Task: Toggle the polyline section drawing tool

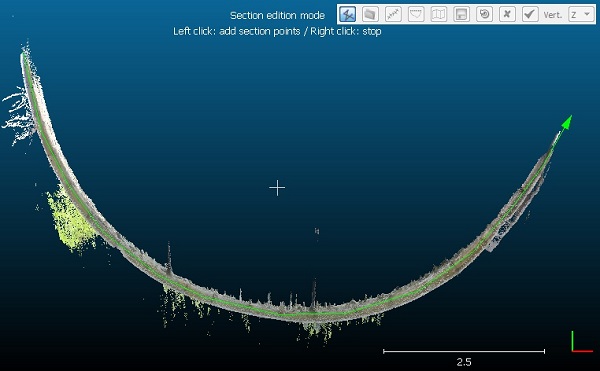Action: [x=347, y=15]
